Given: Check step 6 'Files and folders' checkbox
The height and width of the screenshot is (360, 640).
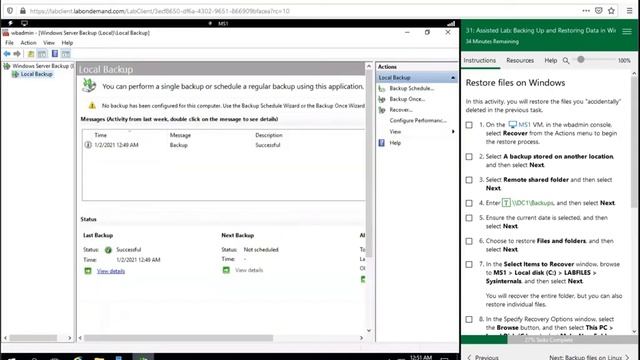Looking at the screenshot, I should point(469,241).
